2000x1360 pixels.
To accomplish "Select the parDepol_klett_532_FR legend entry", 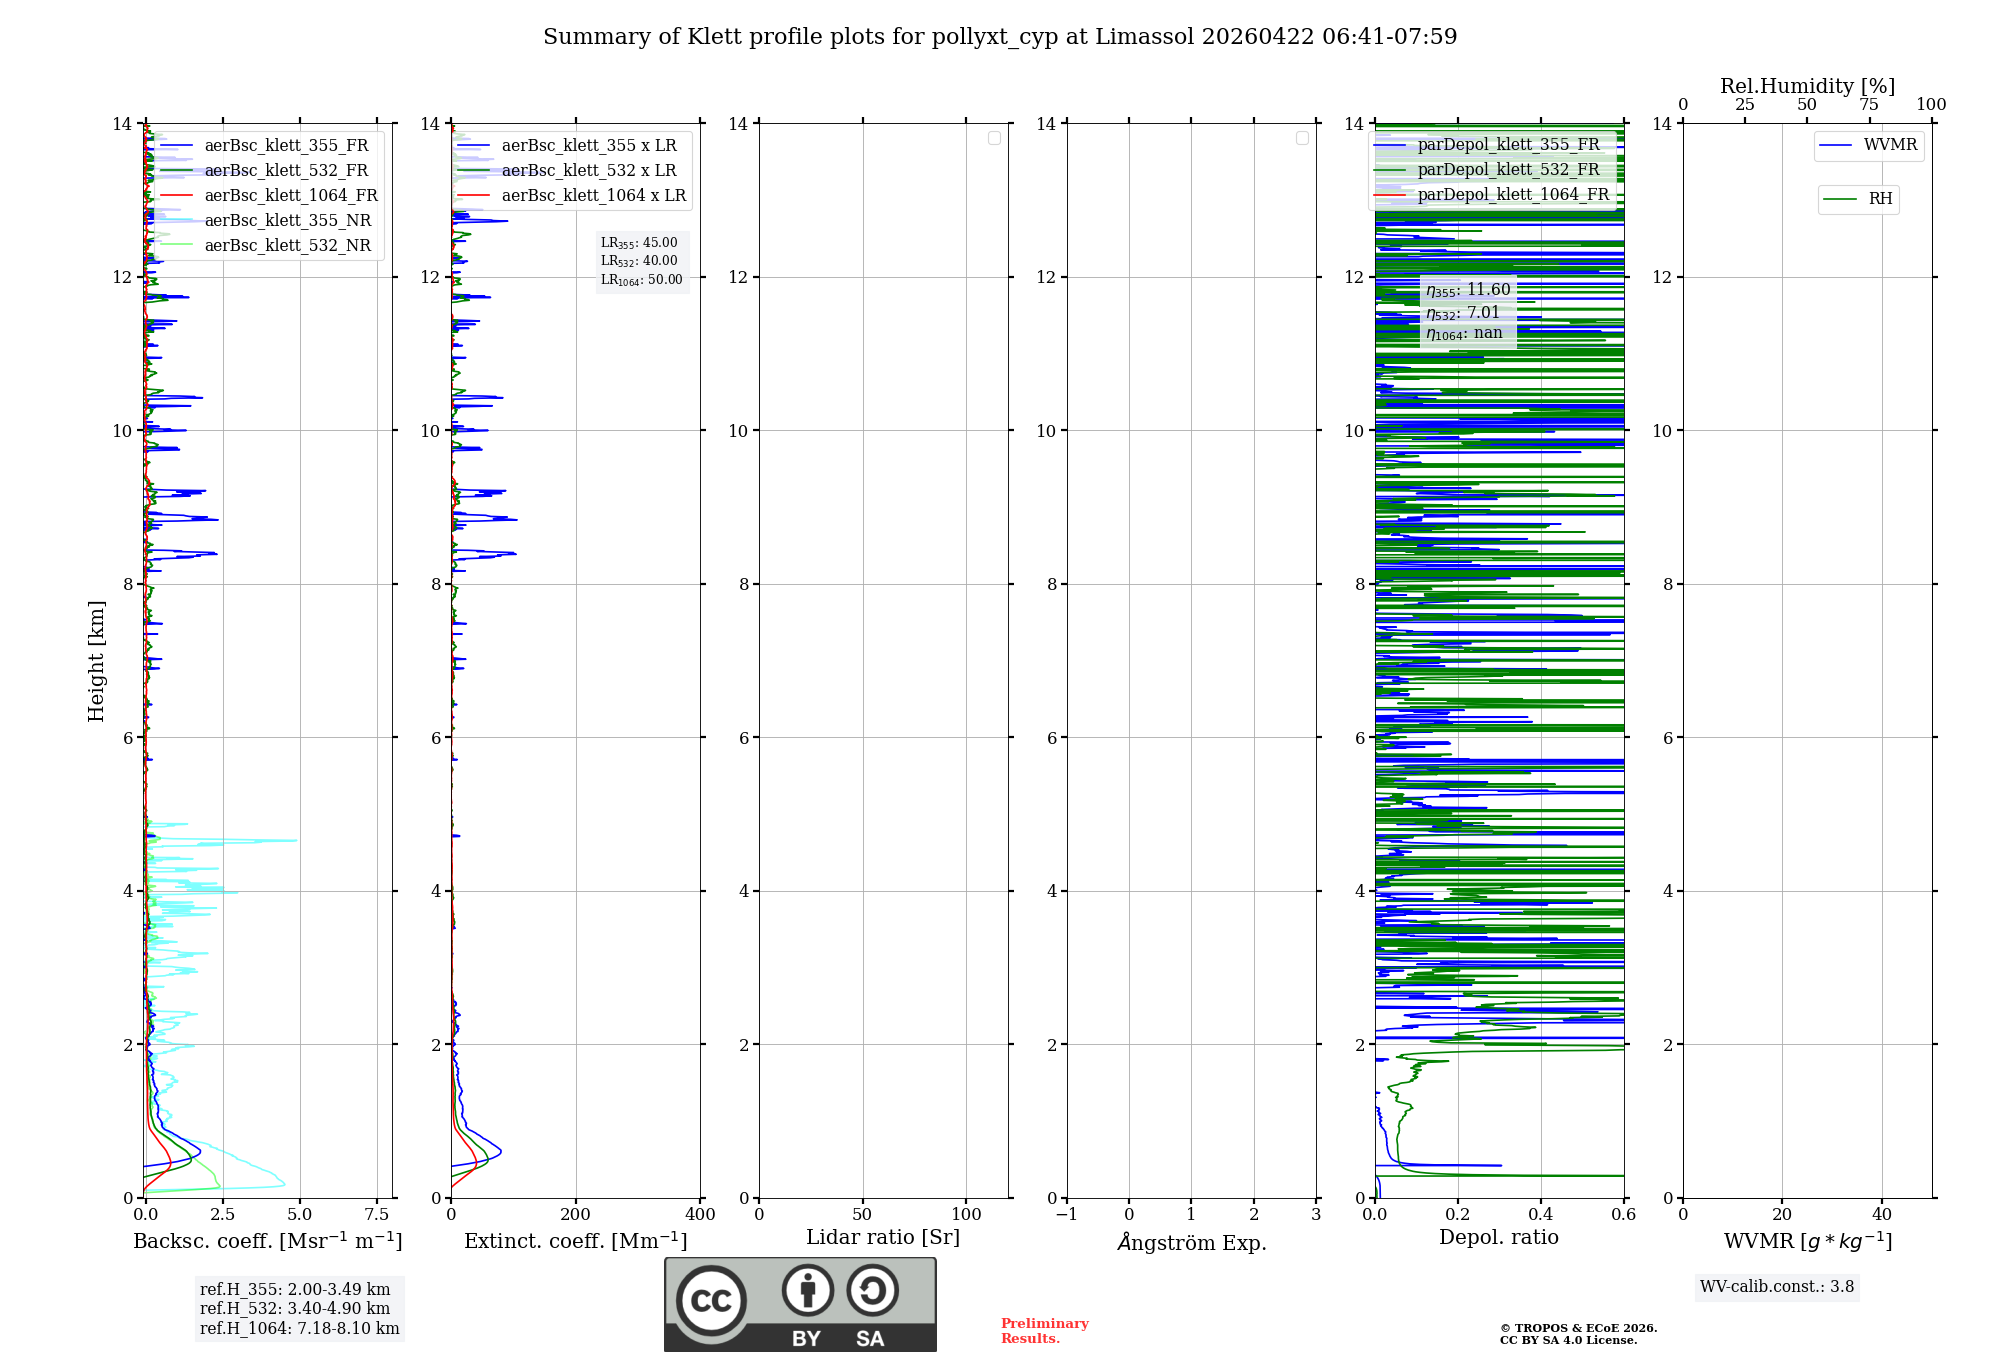I will [1508, 170].
